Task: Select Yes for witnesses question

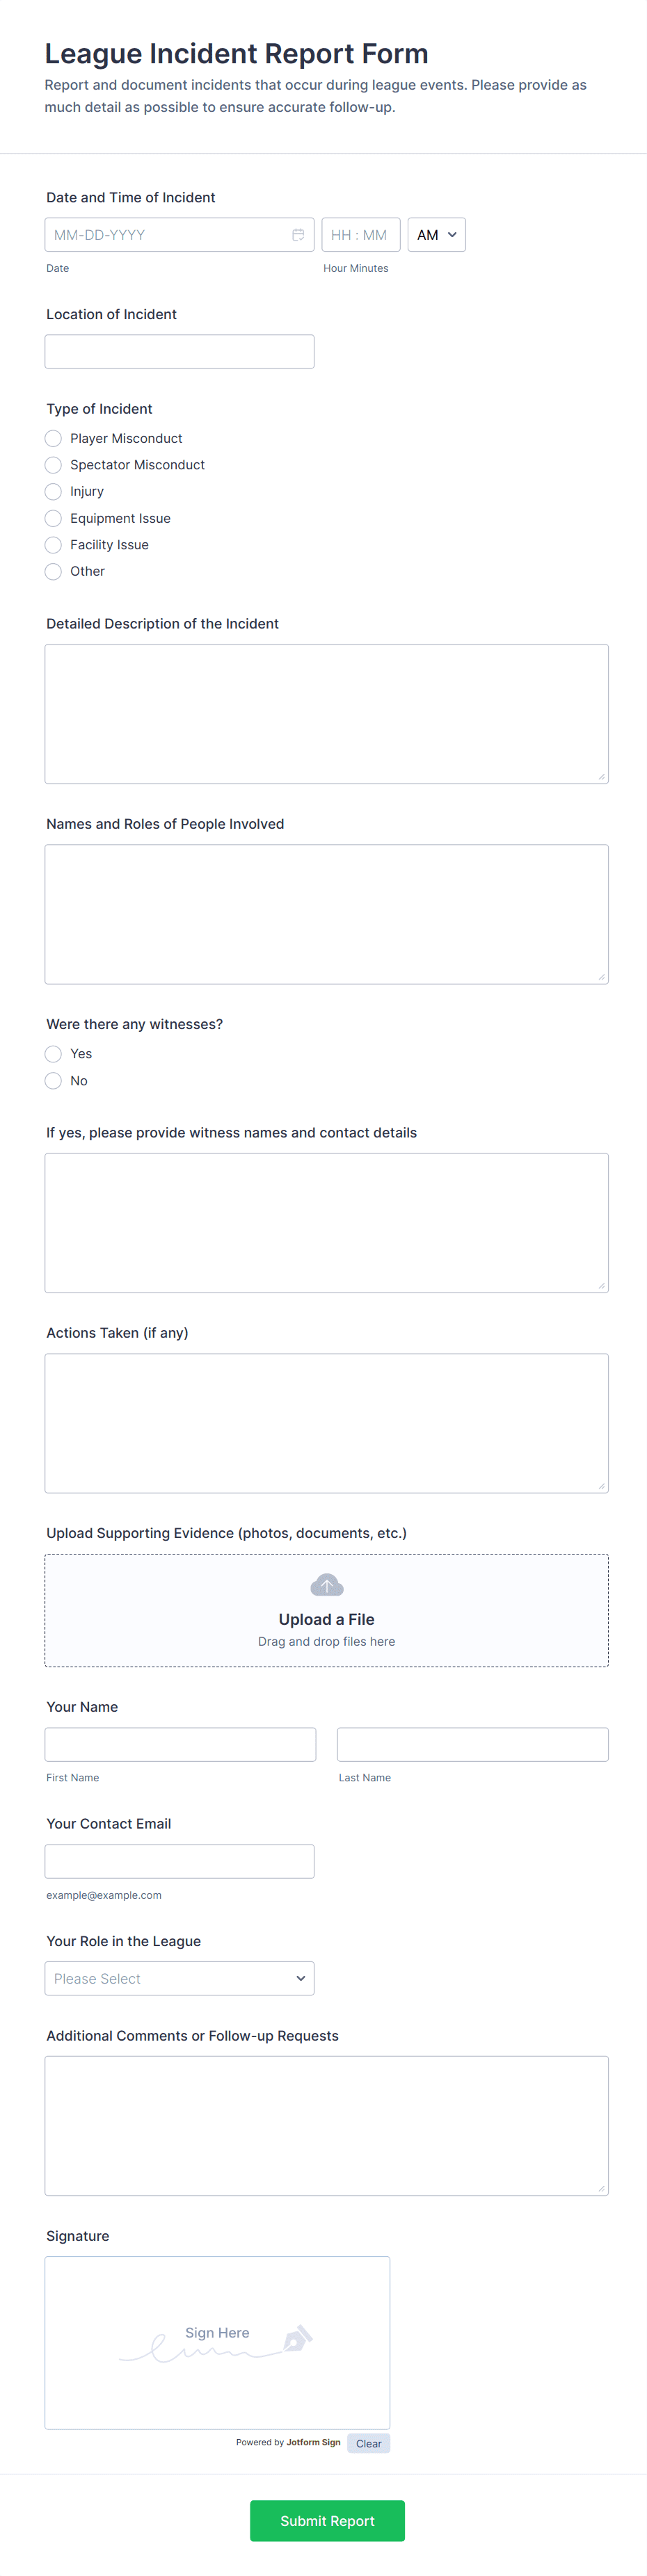Action: click(x=53, y=1053)
